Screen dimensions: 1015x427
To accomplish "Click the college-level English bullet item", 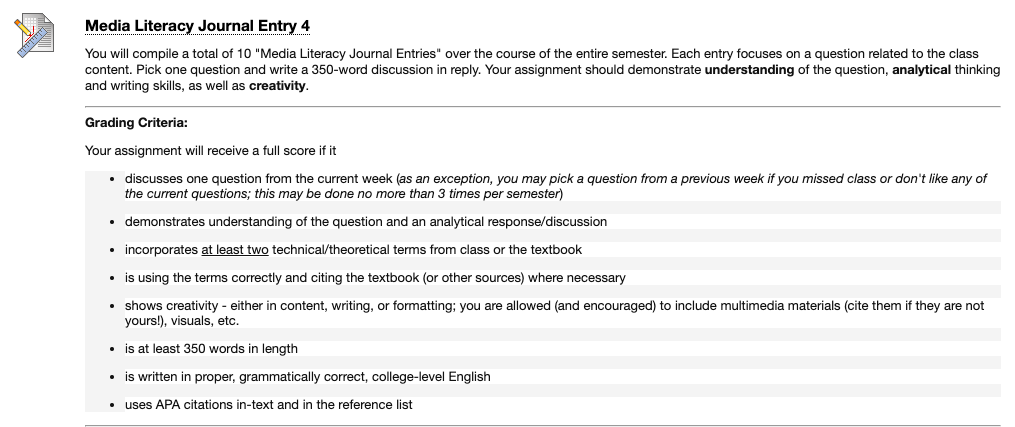I will [x=307, y=377].
